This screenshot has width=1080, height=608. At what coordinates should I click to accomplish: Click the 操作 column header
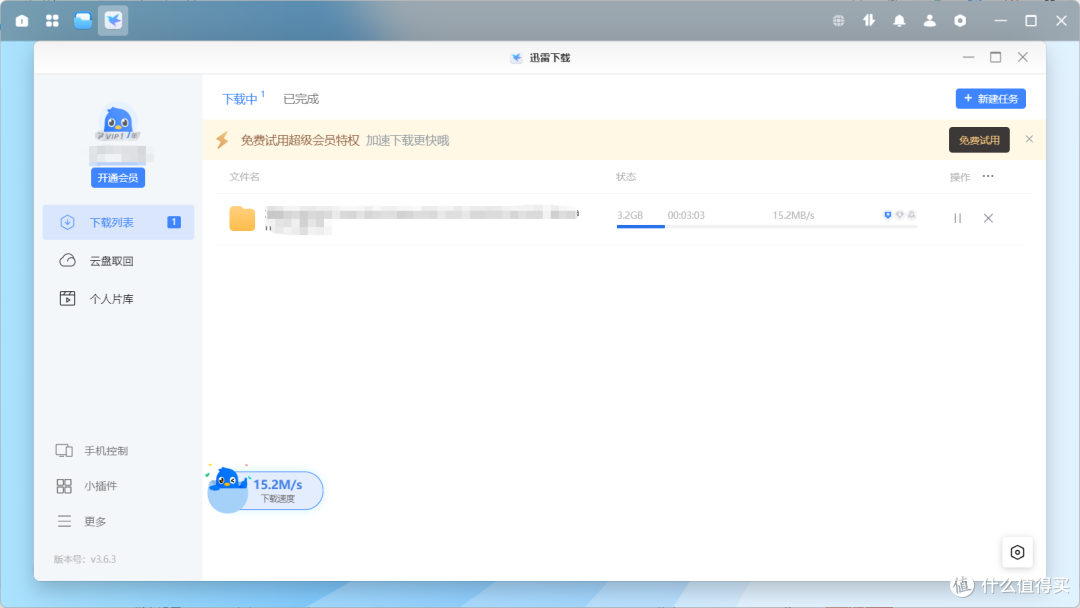pyautogui.click(x=959, y=177)
